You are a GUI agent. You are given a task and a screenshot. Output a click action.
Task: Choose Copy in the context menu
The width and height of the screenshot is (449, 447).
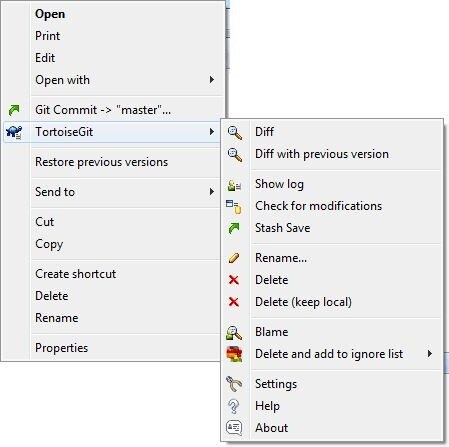point(49,244)
